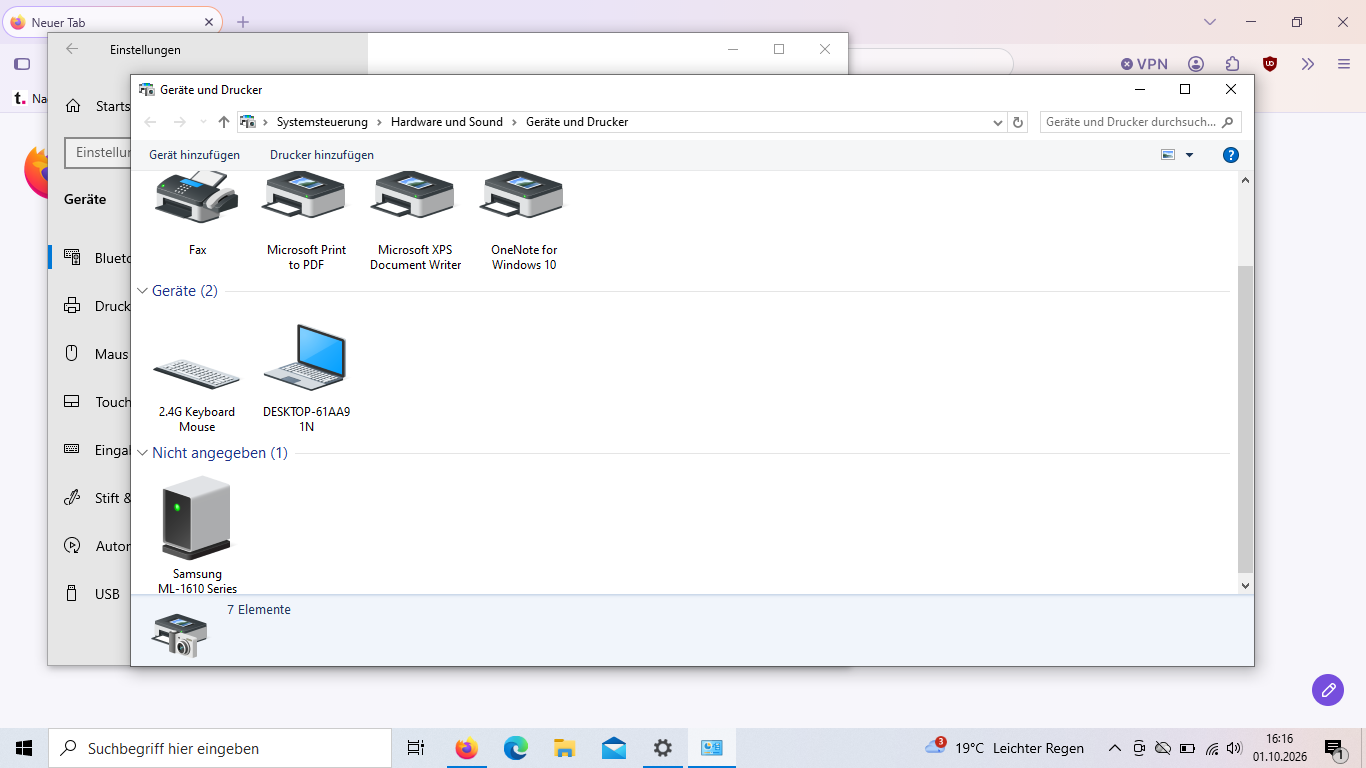Click the purple edit pencil button
The image size is (1366, 768).
pyautogui.click(x=1328, y=689)
